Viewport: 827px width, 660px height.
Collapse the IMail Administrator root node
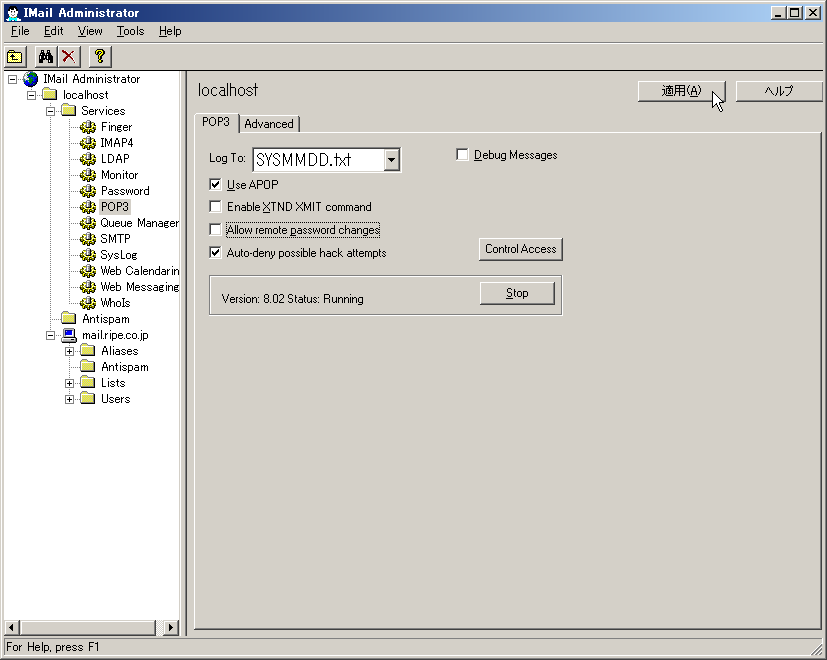(12, 79)
